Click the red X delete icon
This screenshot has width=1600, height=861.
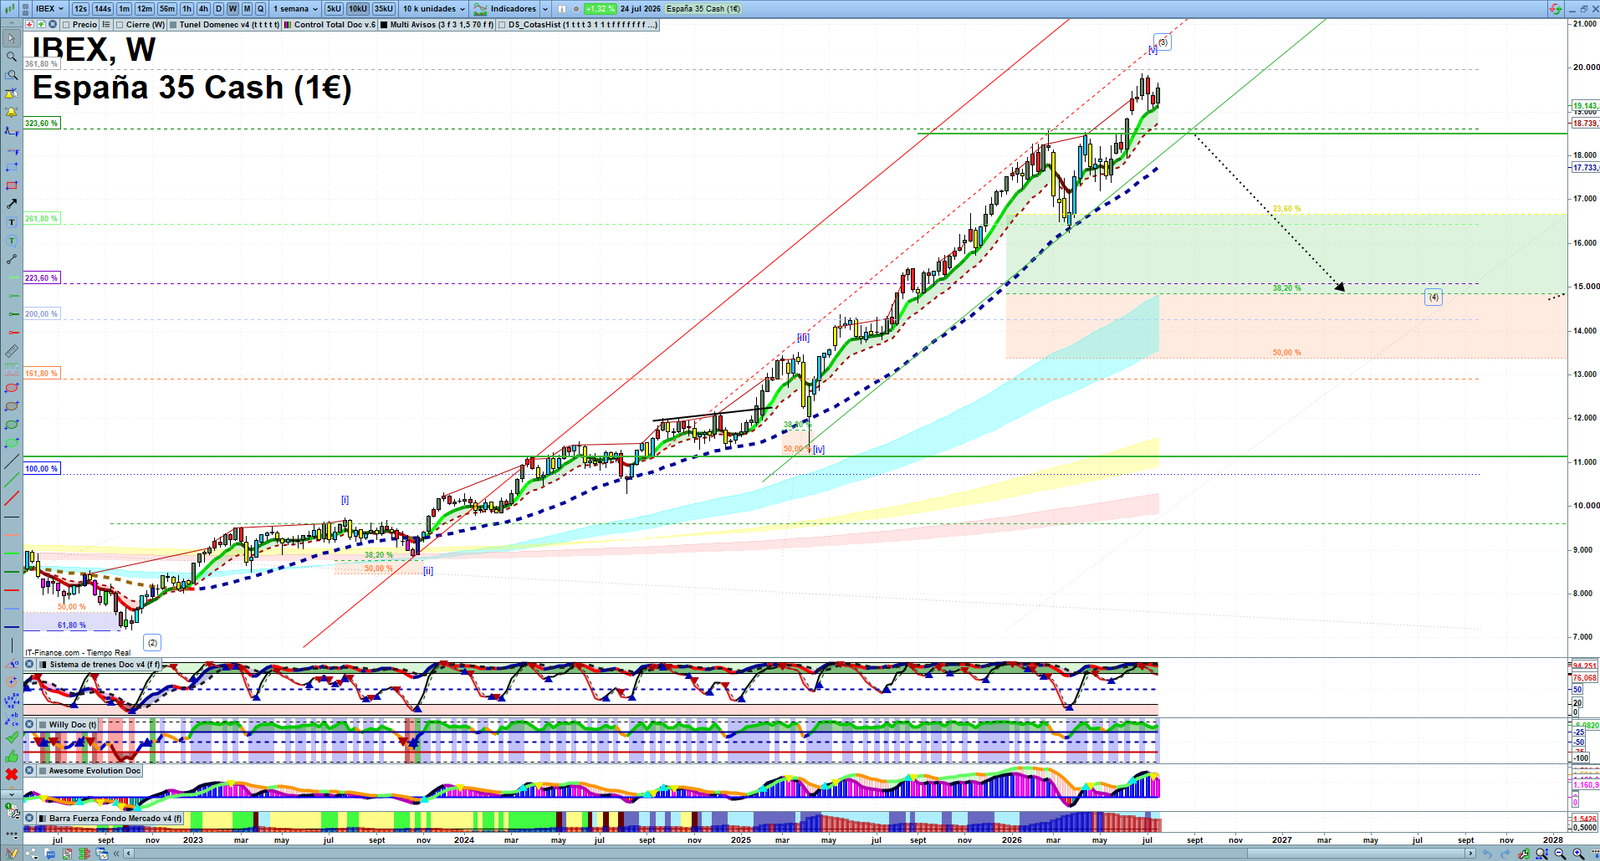[x=11, y=774]
